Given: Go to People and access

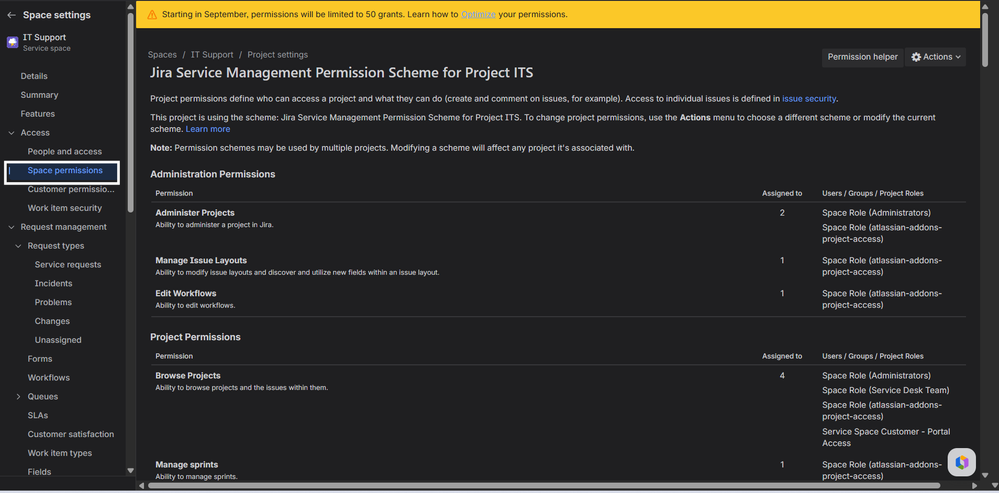Looking at the screenshot, I should coord(64,152).
